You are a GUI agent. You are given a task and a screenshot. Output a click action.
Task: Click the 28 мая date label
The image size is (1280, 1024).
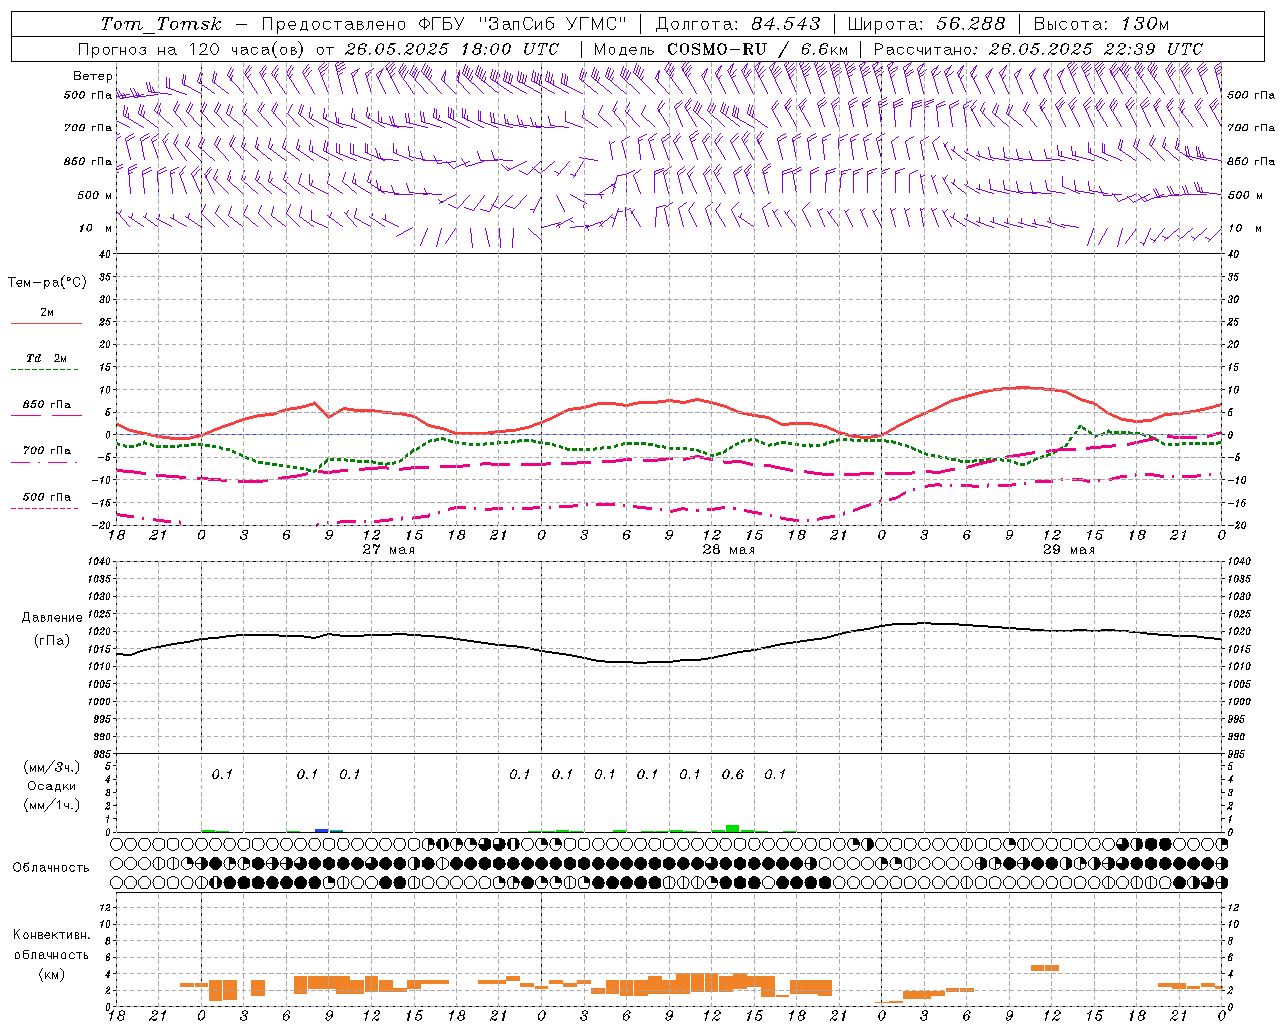coord(728,550)
